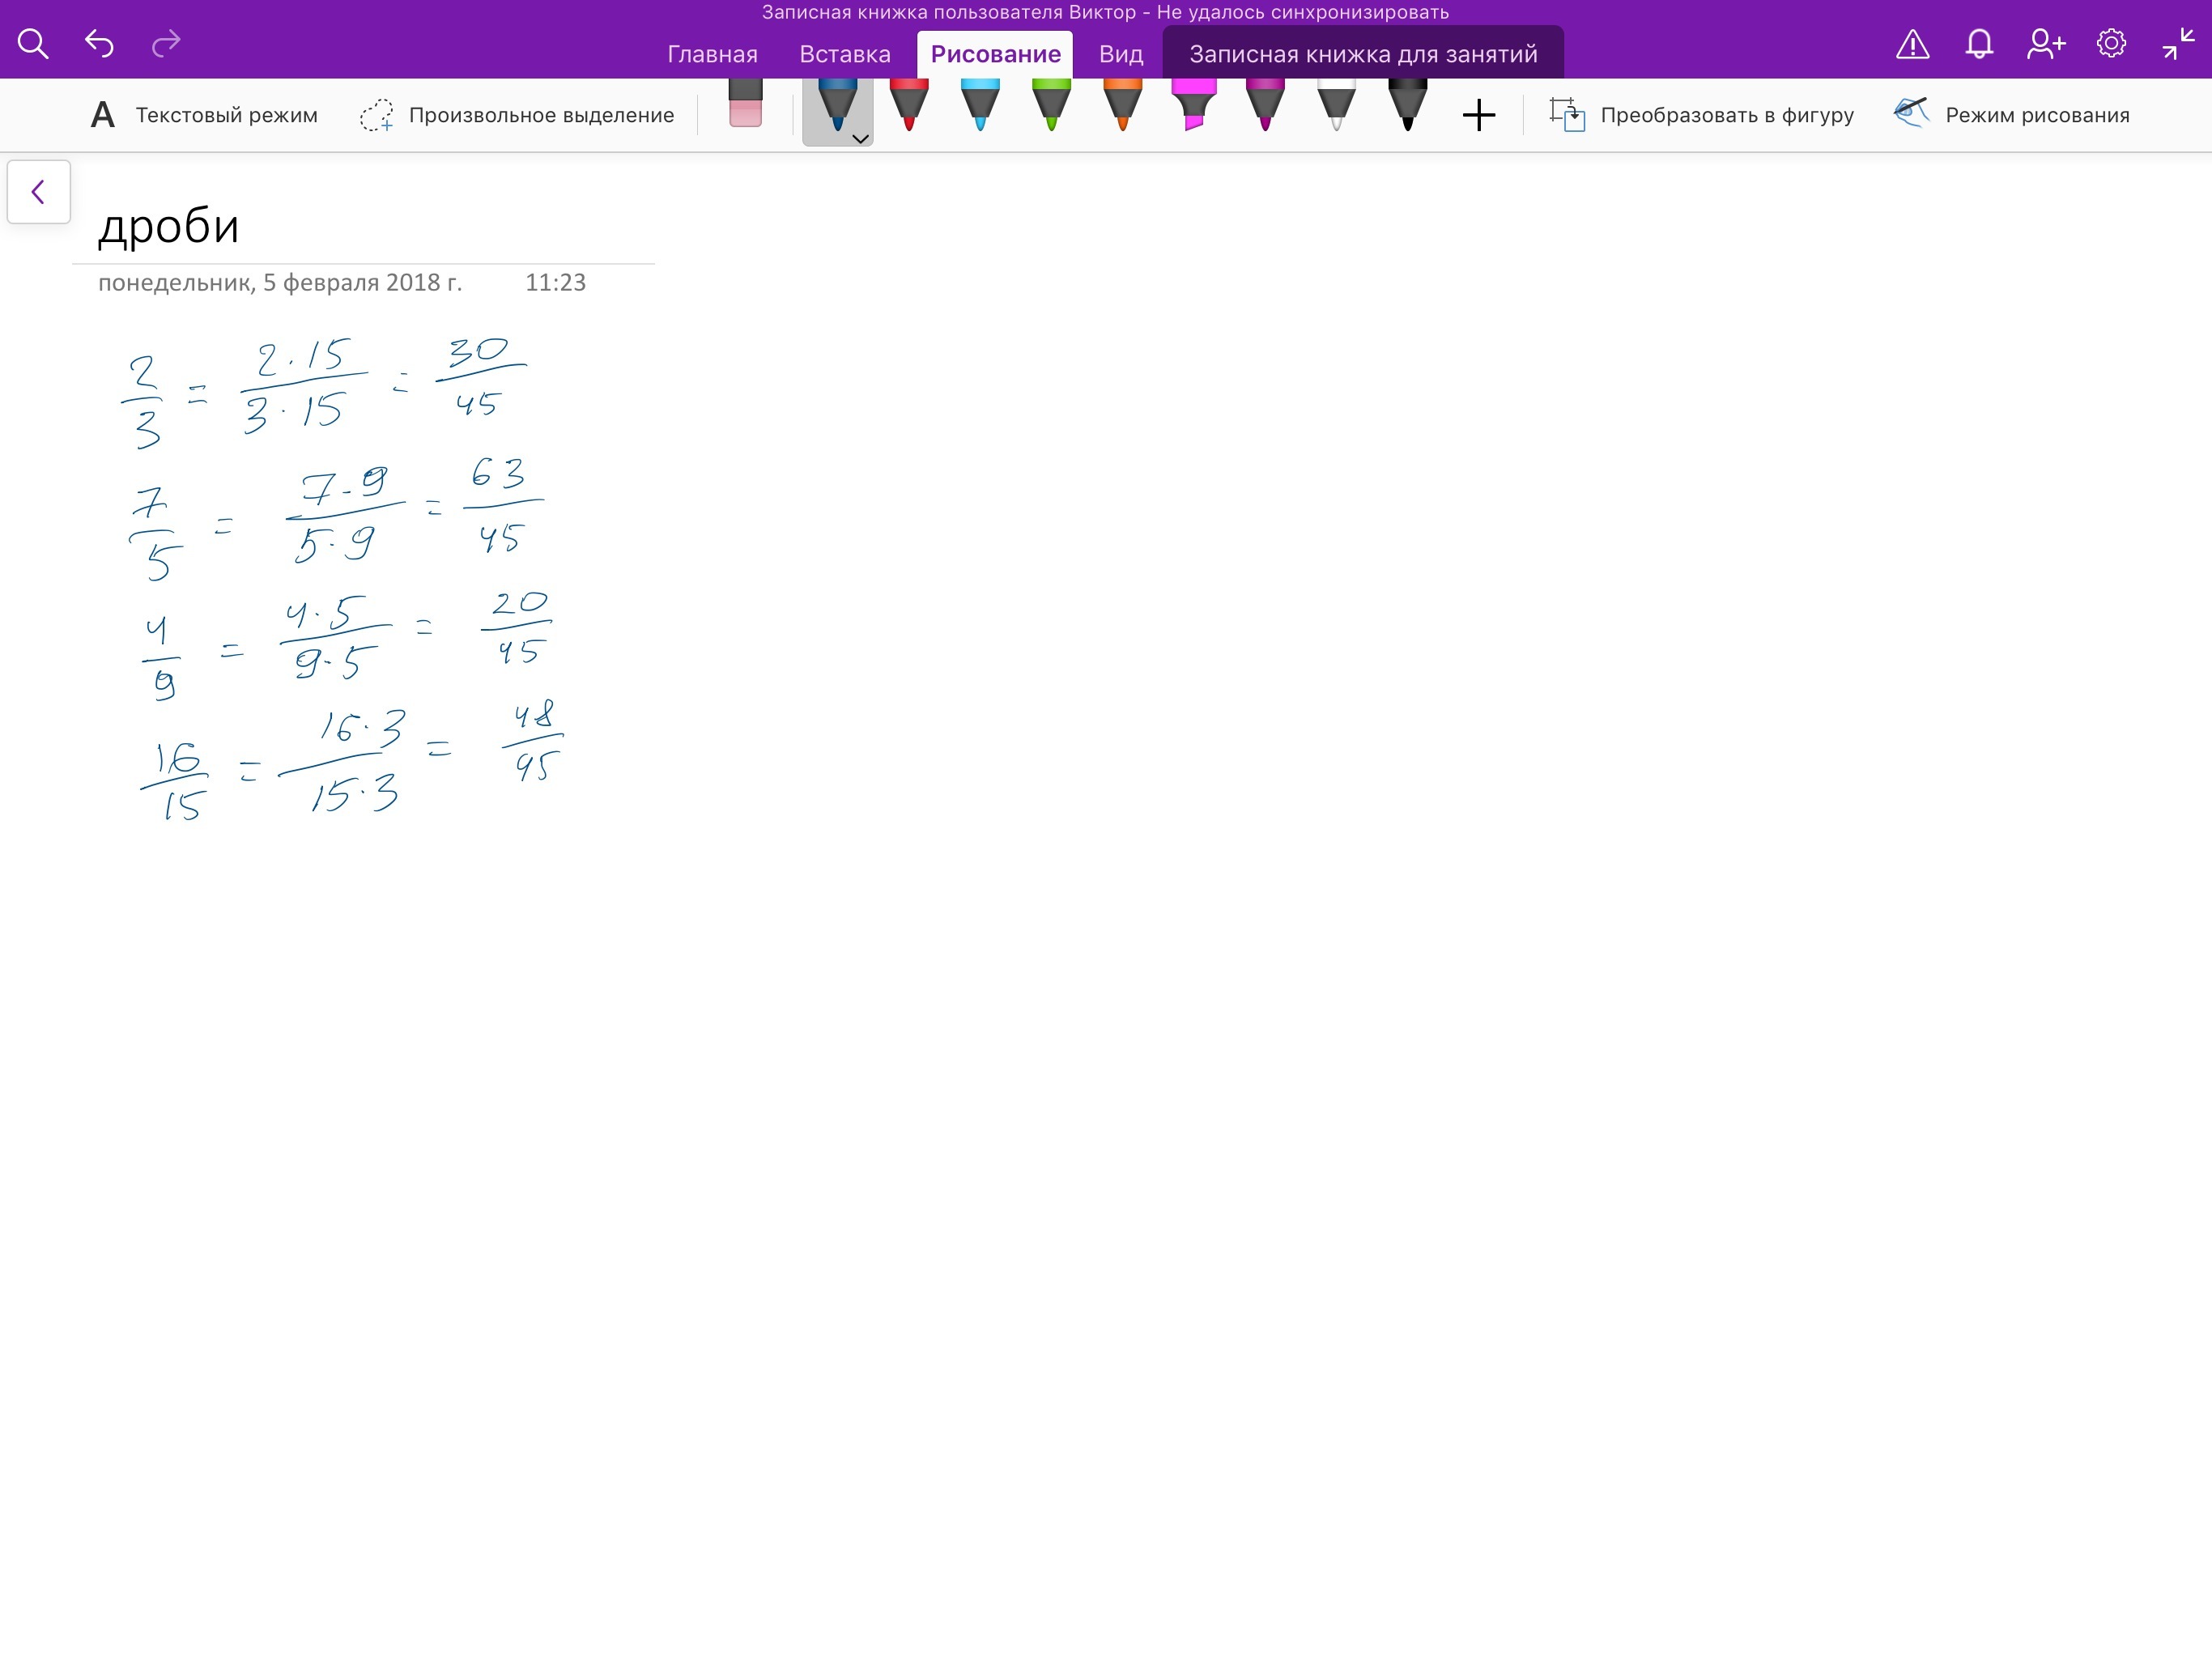Viewport: 2212px width, 1658px height.
Task: Click the page title дроби
Action: 169,226
